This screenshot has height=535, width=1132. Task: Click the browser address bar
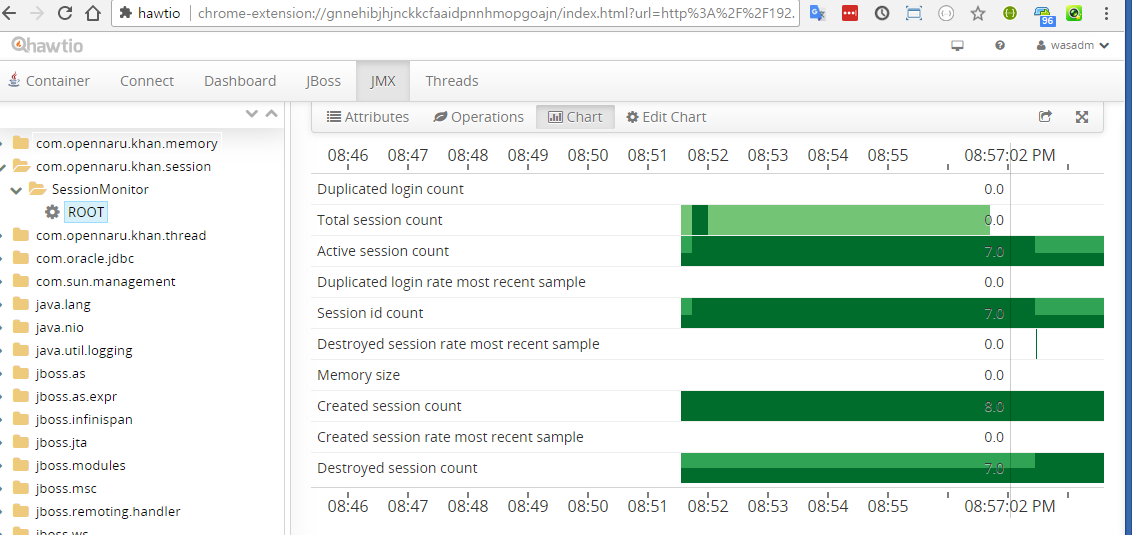(x=495, y=14)
